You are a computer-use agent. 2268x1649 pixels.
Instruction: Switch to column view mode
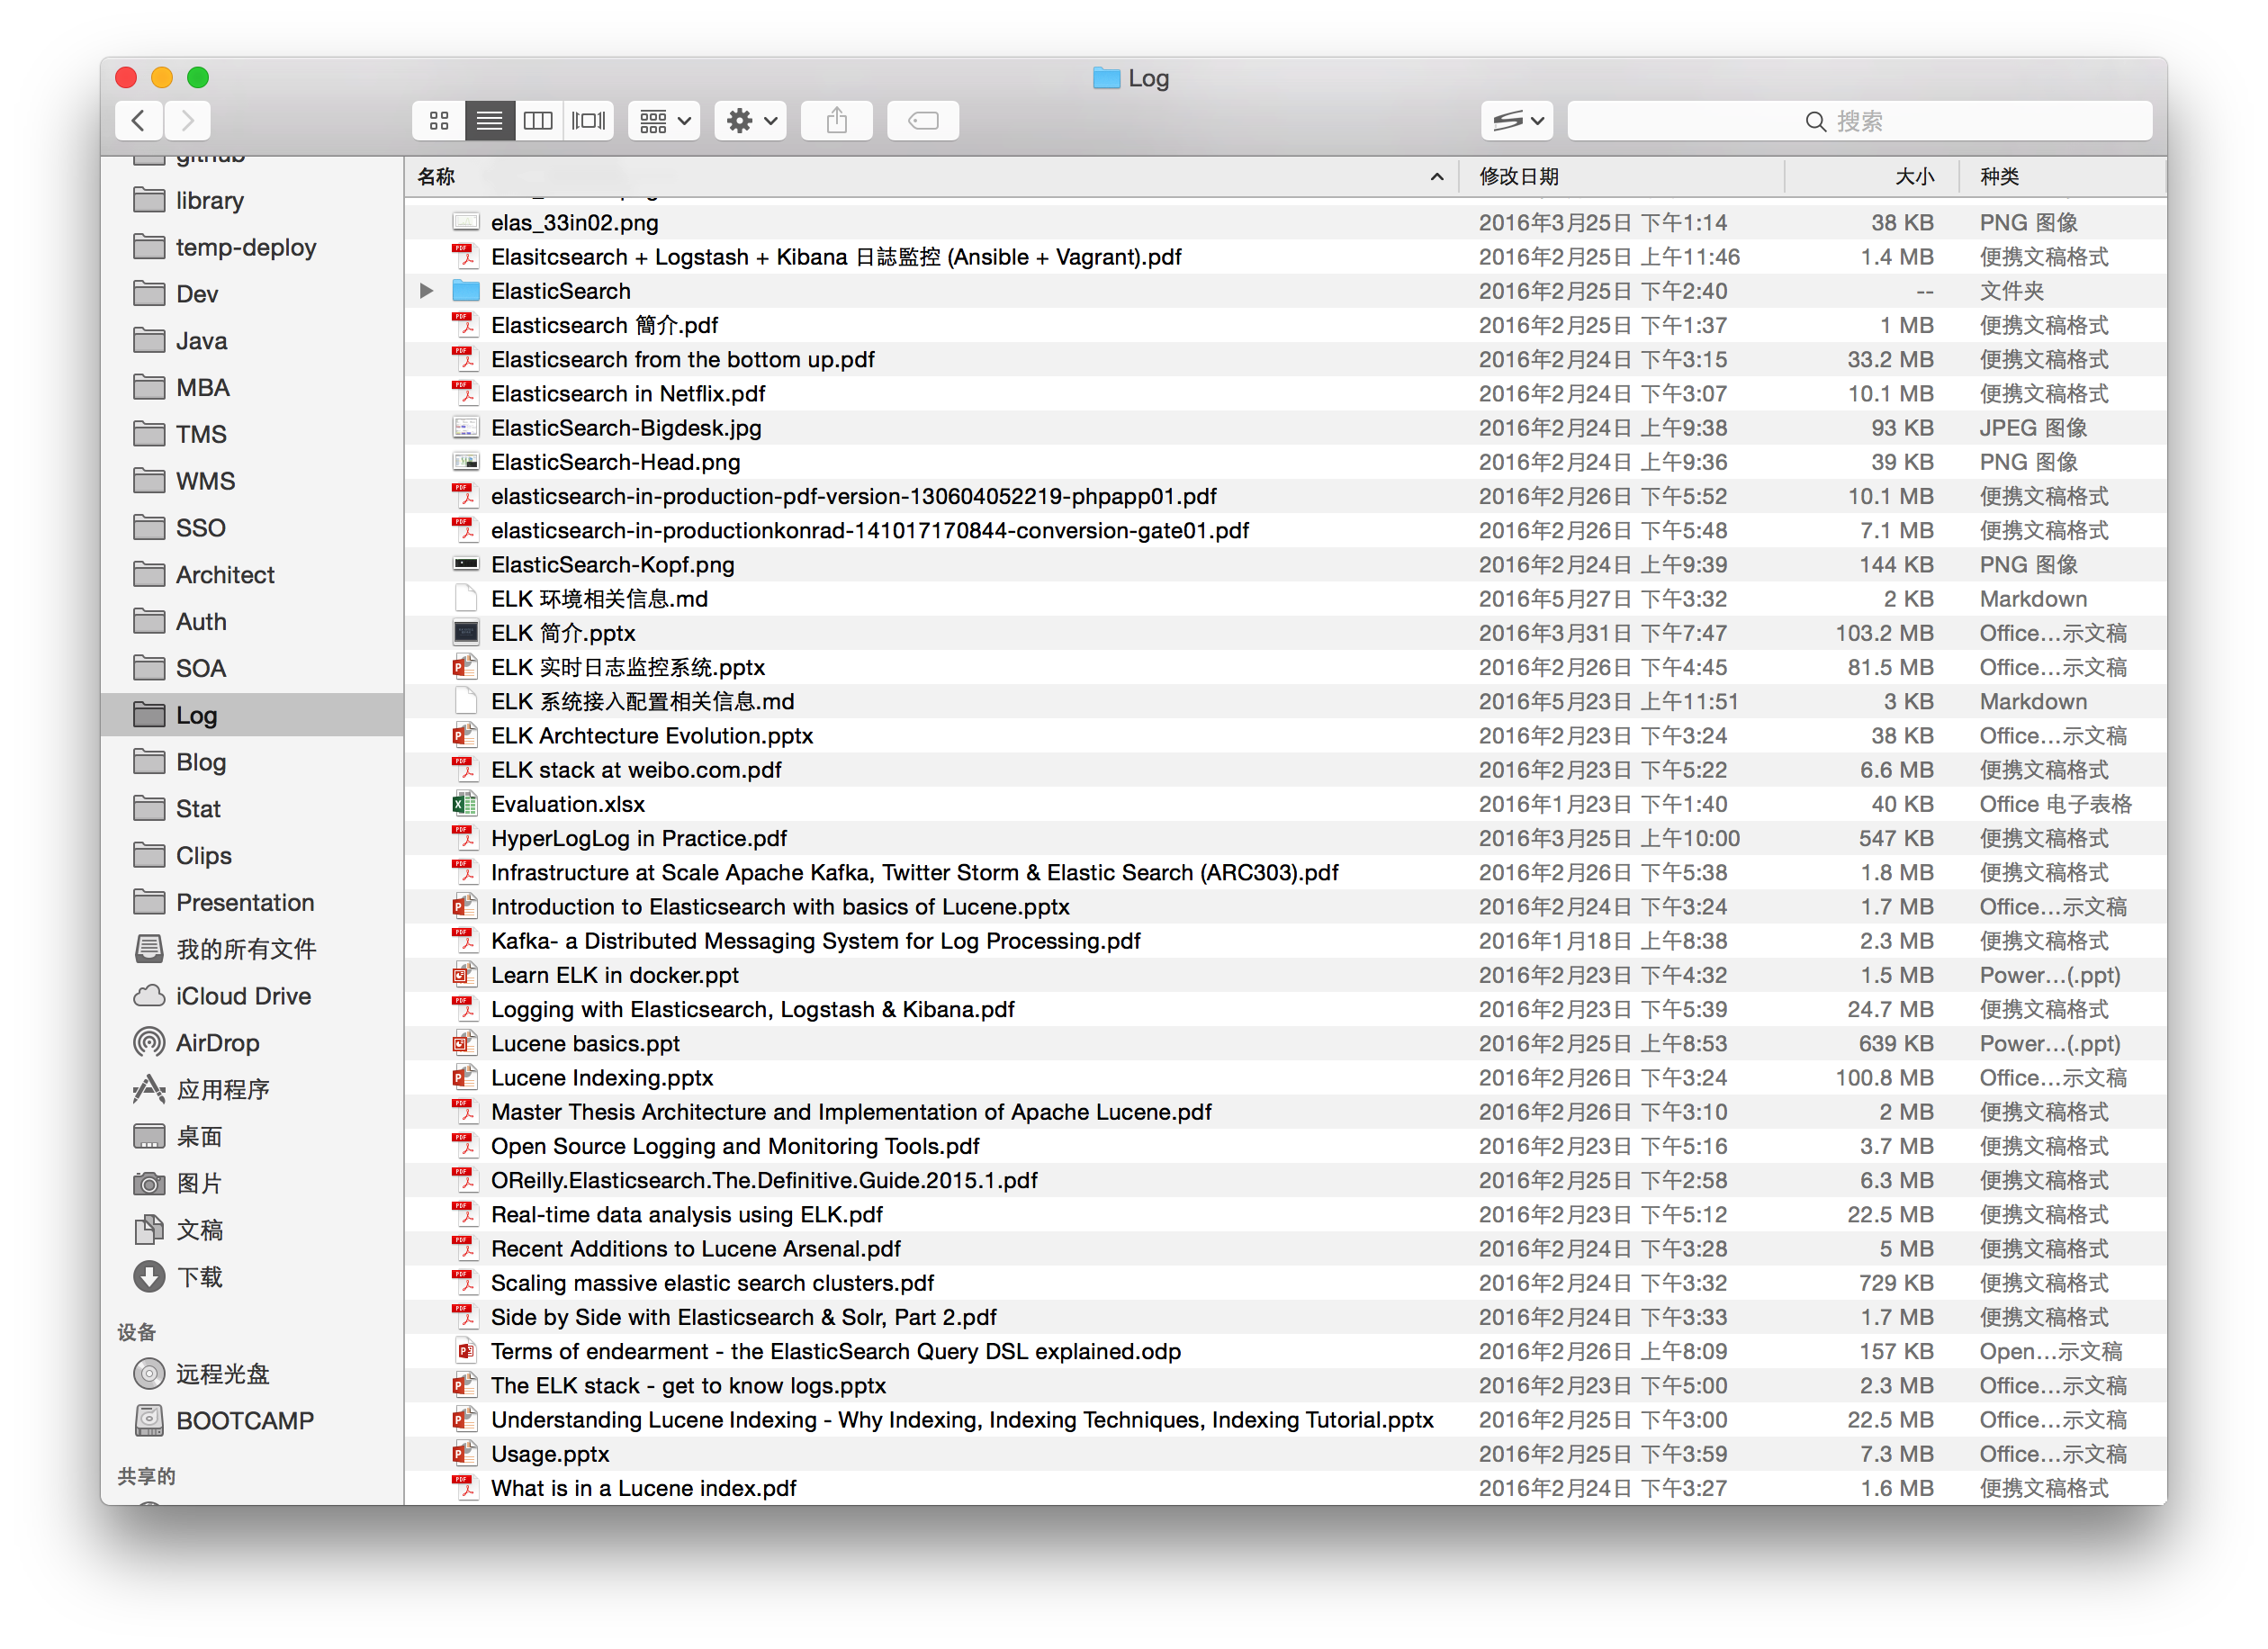[538, 121]
